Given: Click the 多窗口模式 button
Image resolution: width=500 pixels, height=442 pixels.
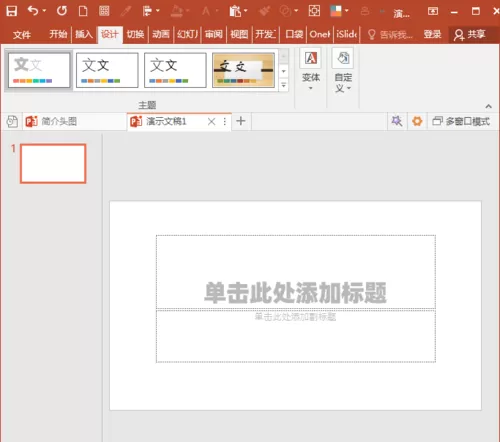Looking at the screenshot, I should (461, 121).
